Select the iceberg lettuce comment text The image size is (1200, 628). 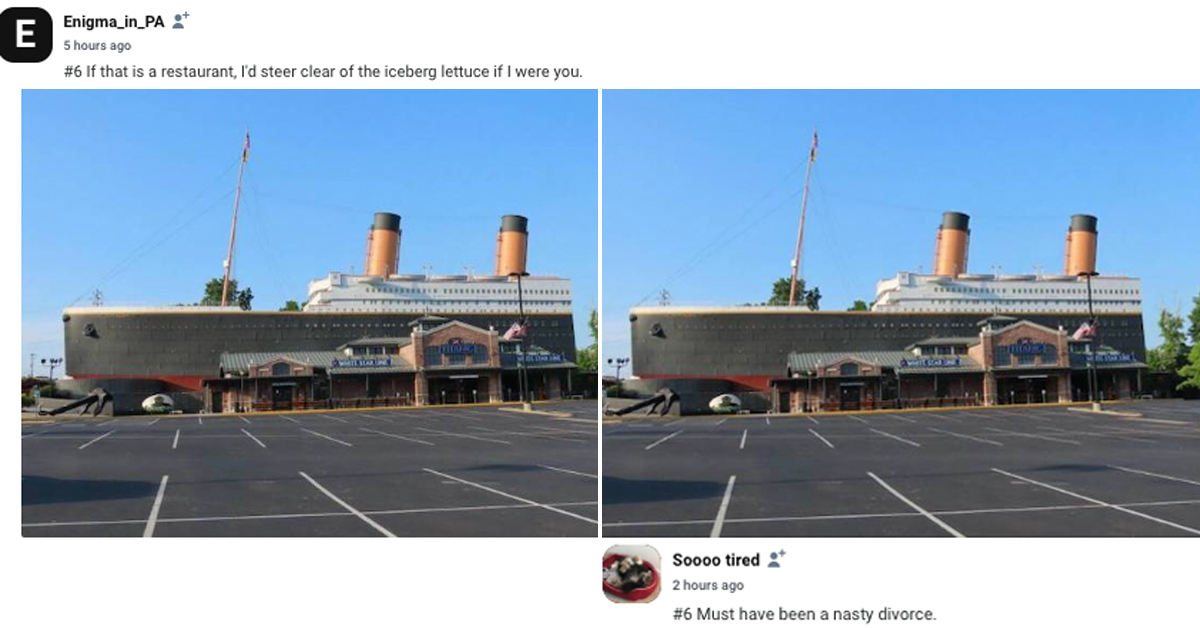click(x=322, y=72)
